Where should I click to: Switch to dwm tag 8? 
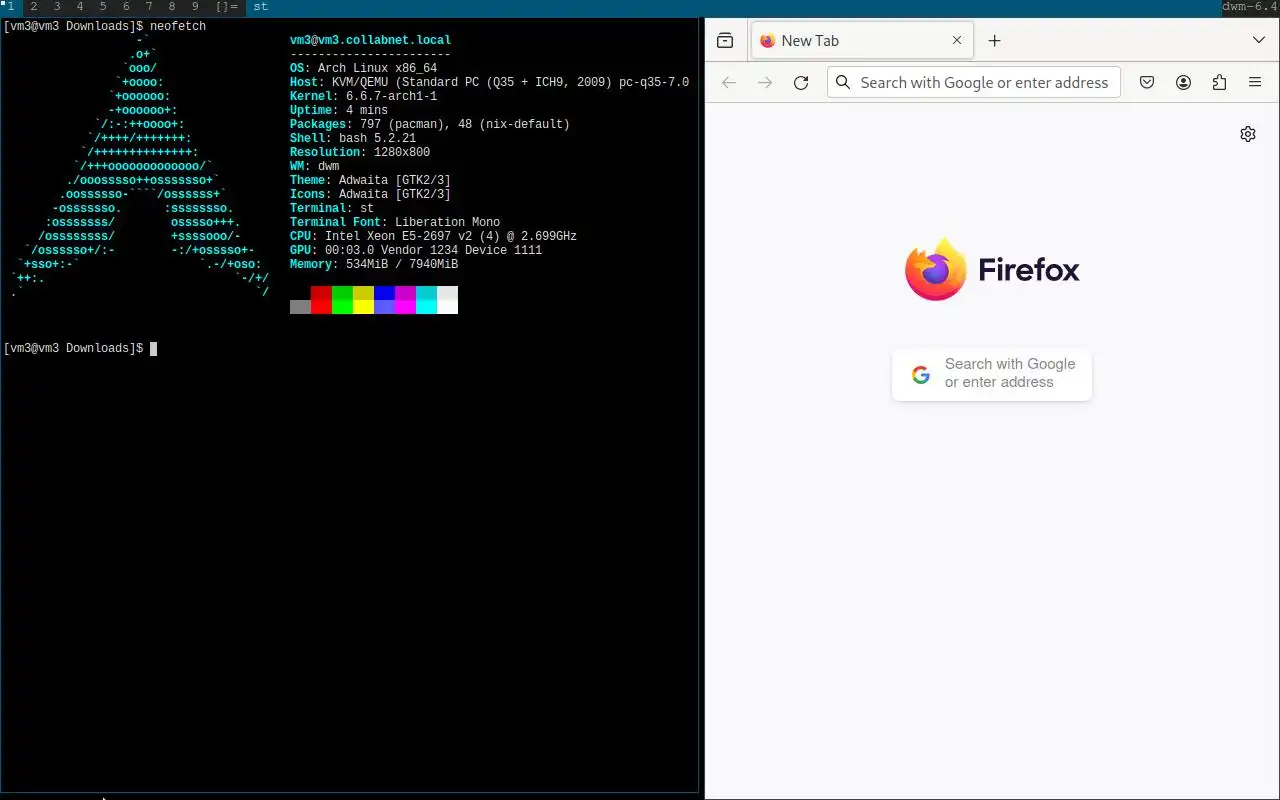coord(172,7)
